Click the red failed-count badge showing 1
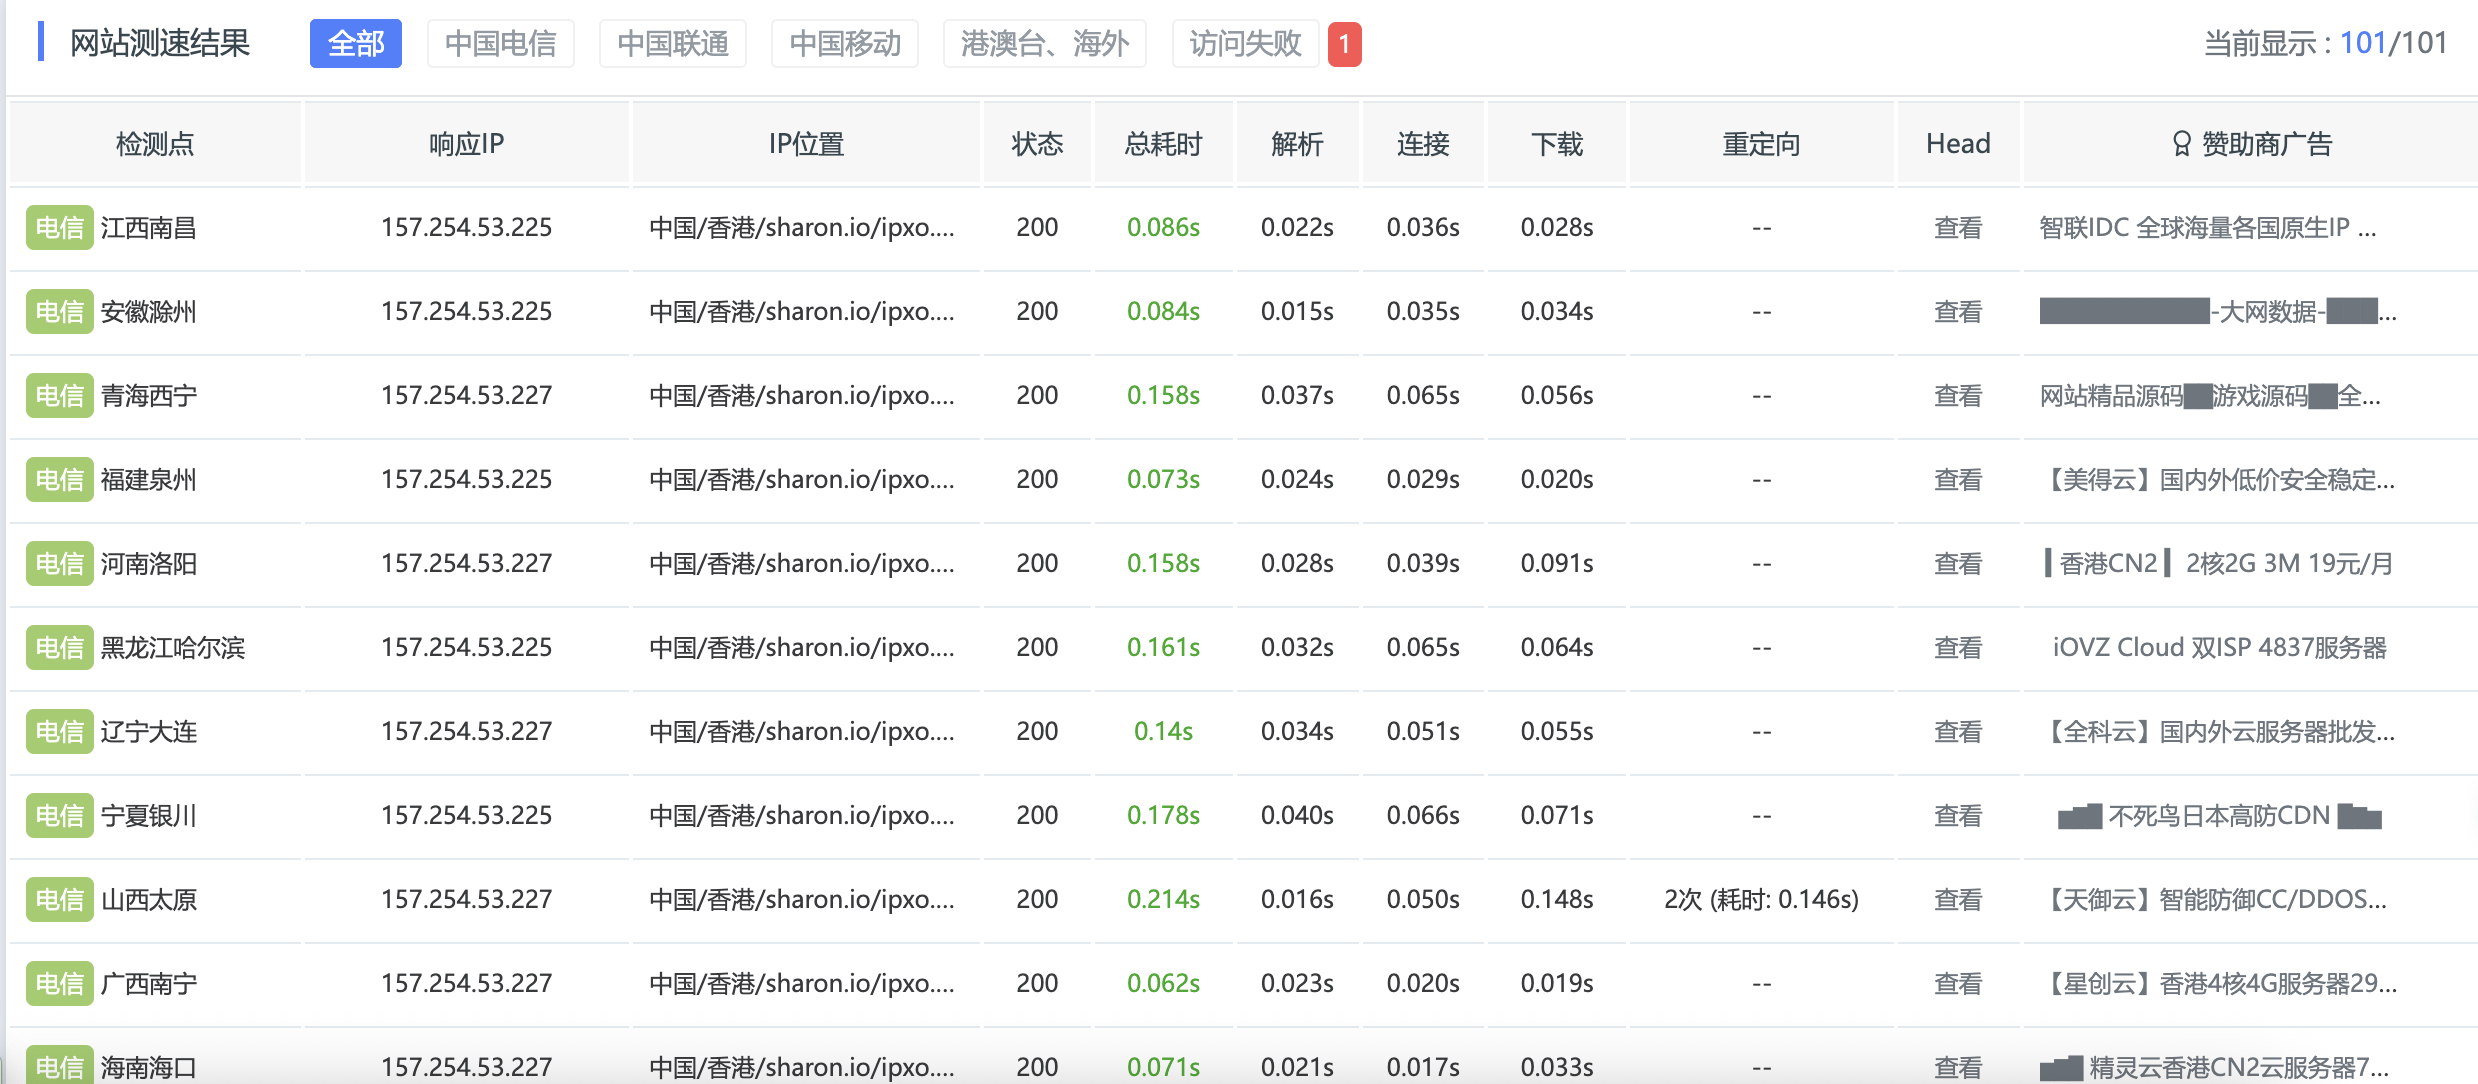The image size is (2478, 1084). (x=1344, y=44)
